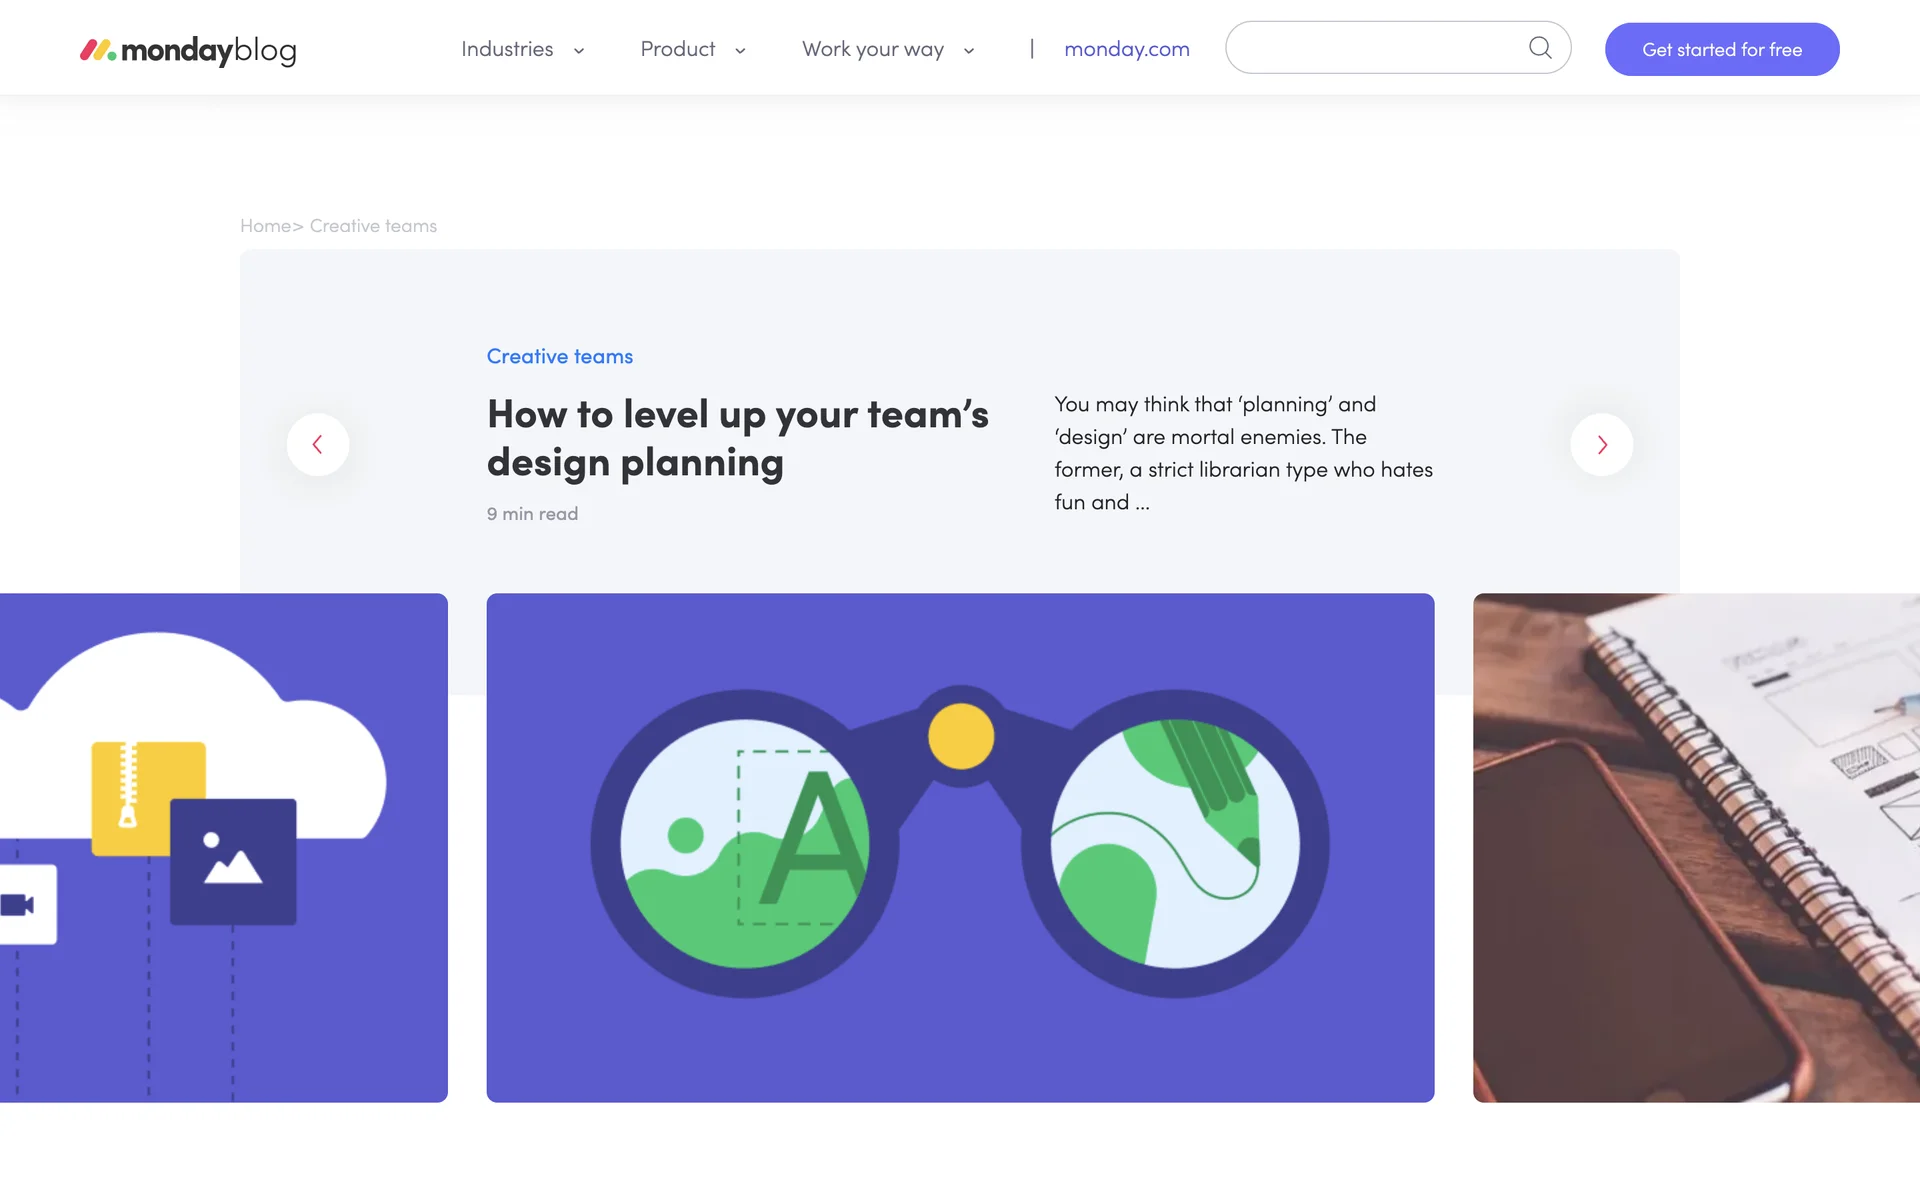The image size is (1920, 1200).
Task: Expand the Work your way chevron
Action: click(969, 51)
